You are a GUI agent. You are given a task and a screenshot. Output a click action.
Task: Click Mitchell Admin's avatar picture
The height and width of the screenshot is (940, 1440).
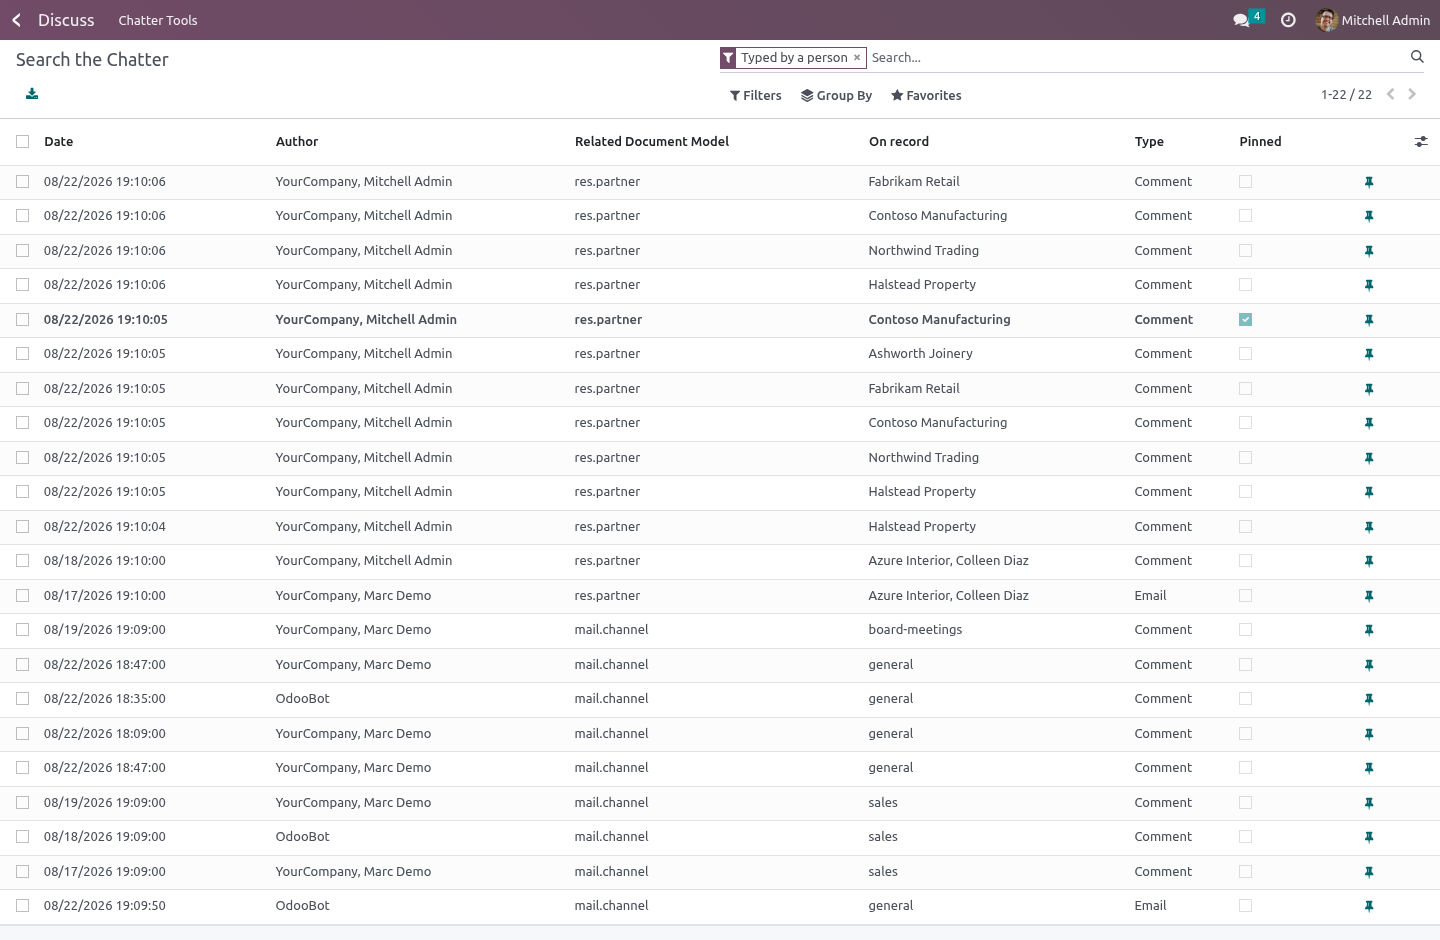[1327, 20]
